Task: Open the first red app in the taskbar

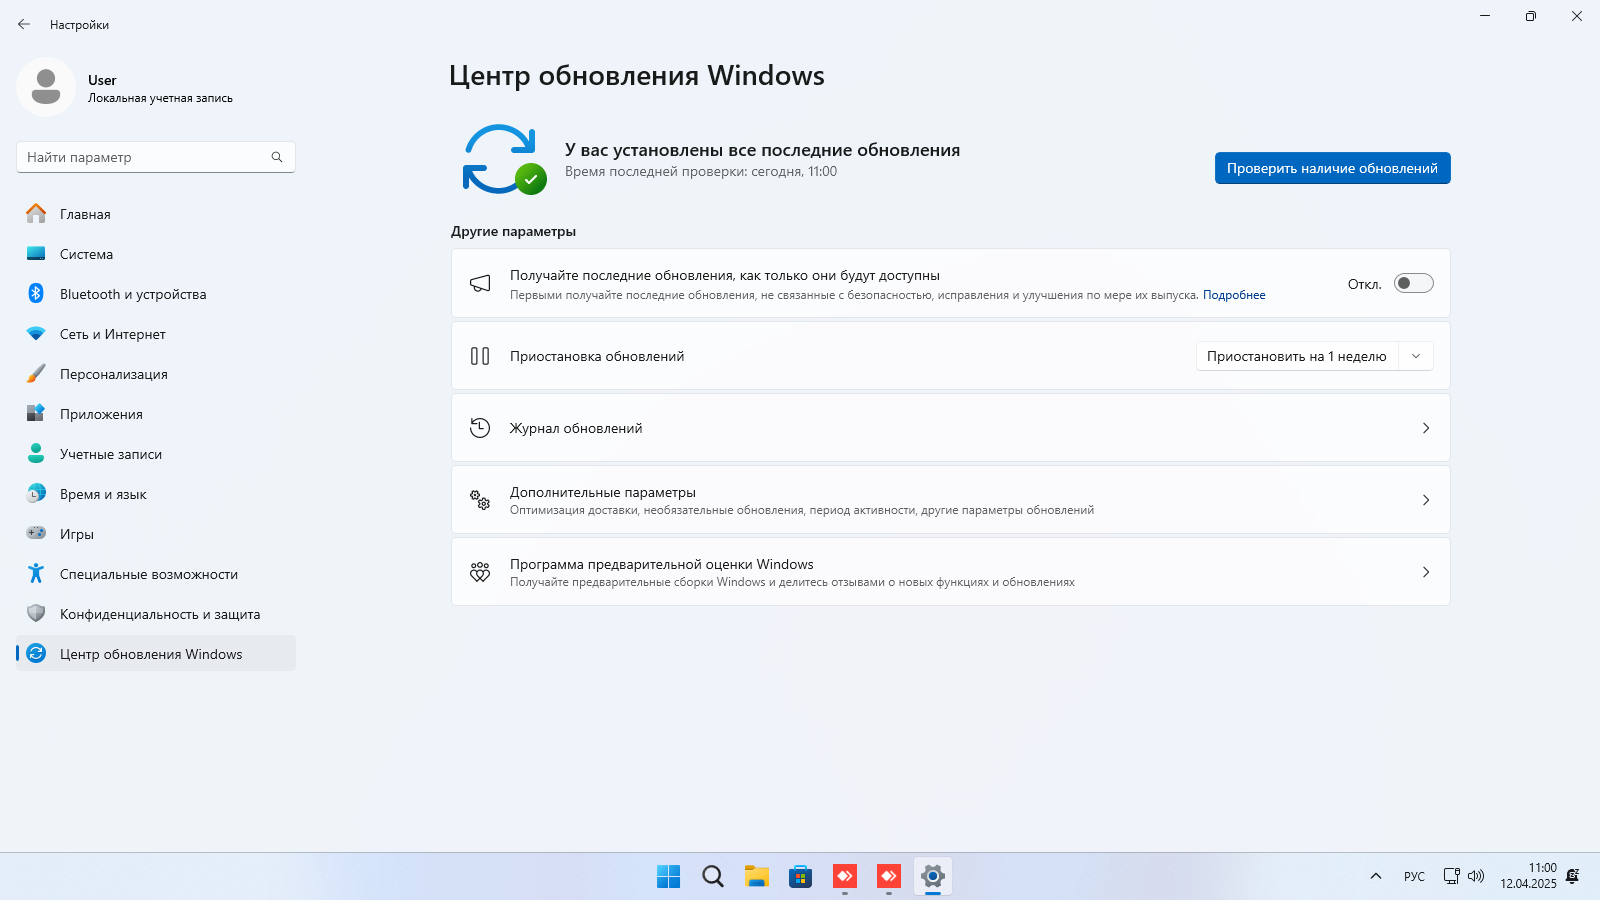Action: (844, 877)
